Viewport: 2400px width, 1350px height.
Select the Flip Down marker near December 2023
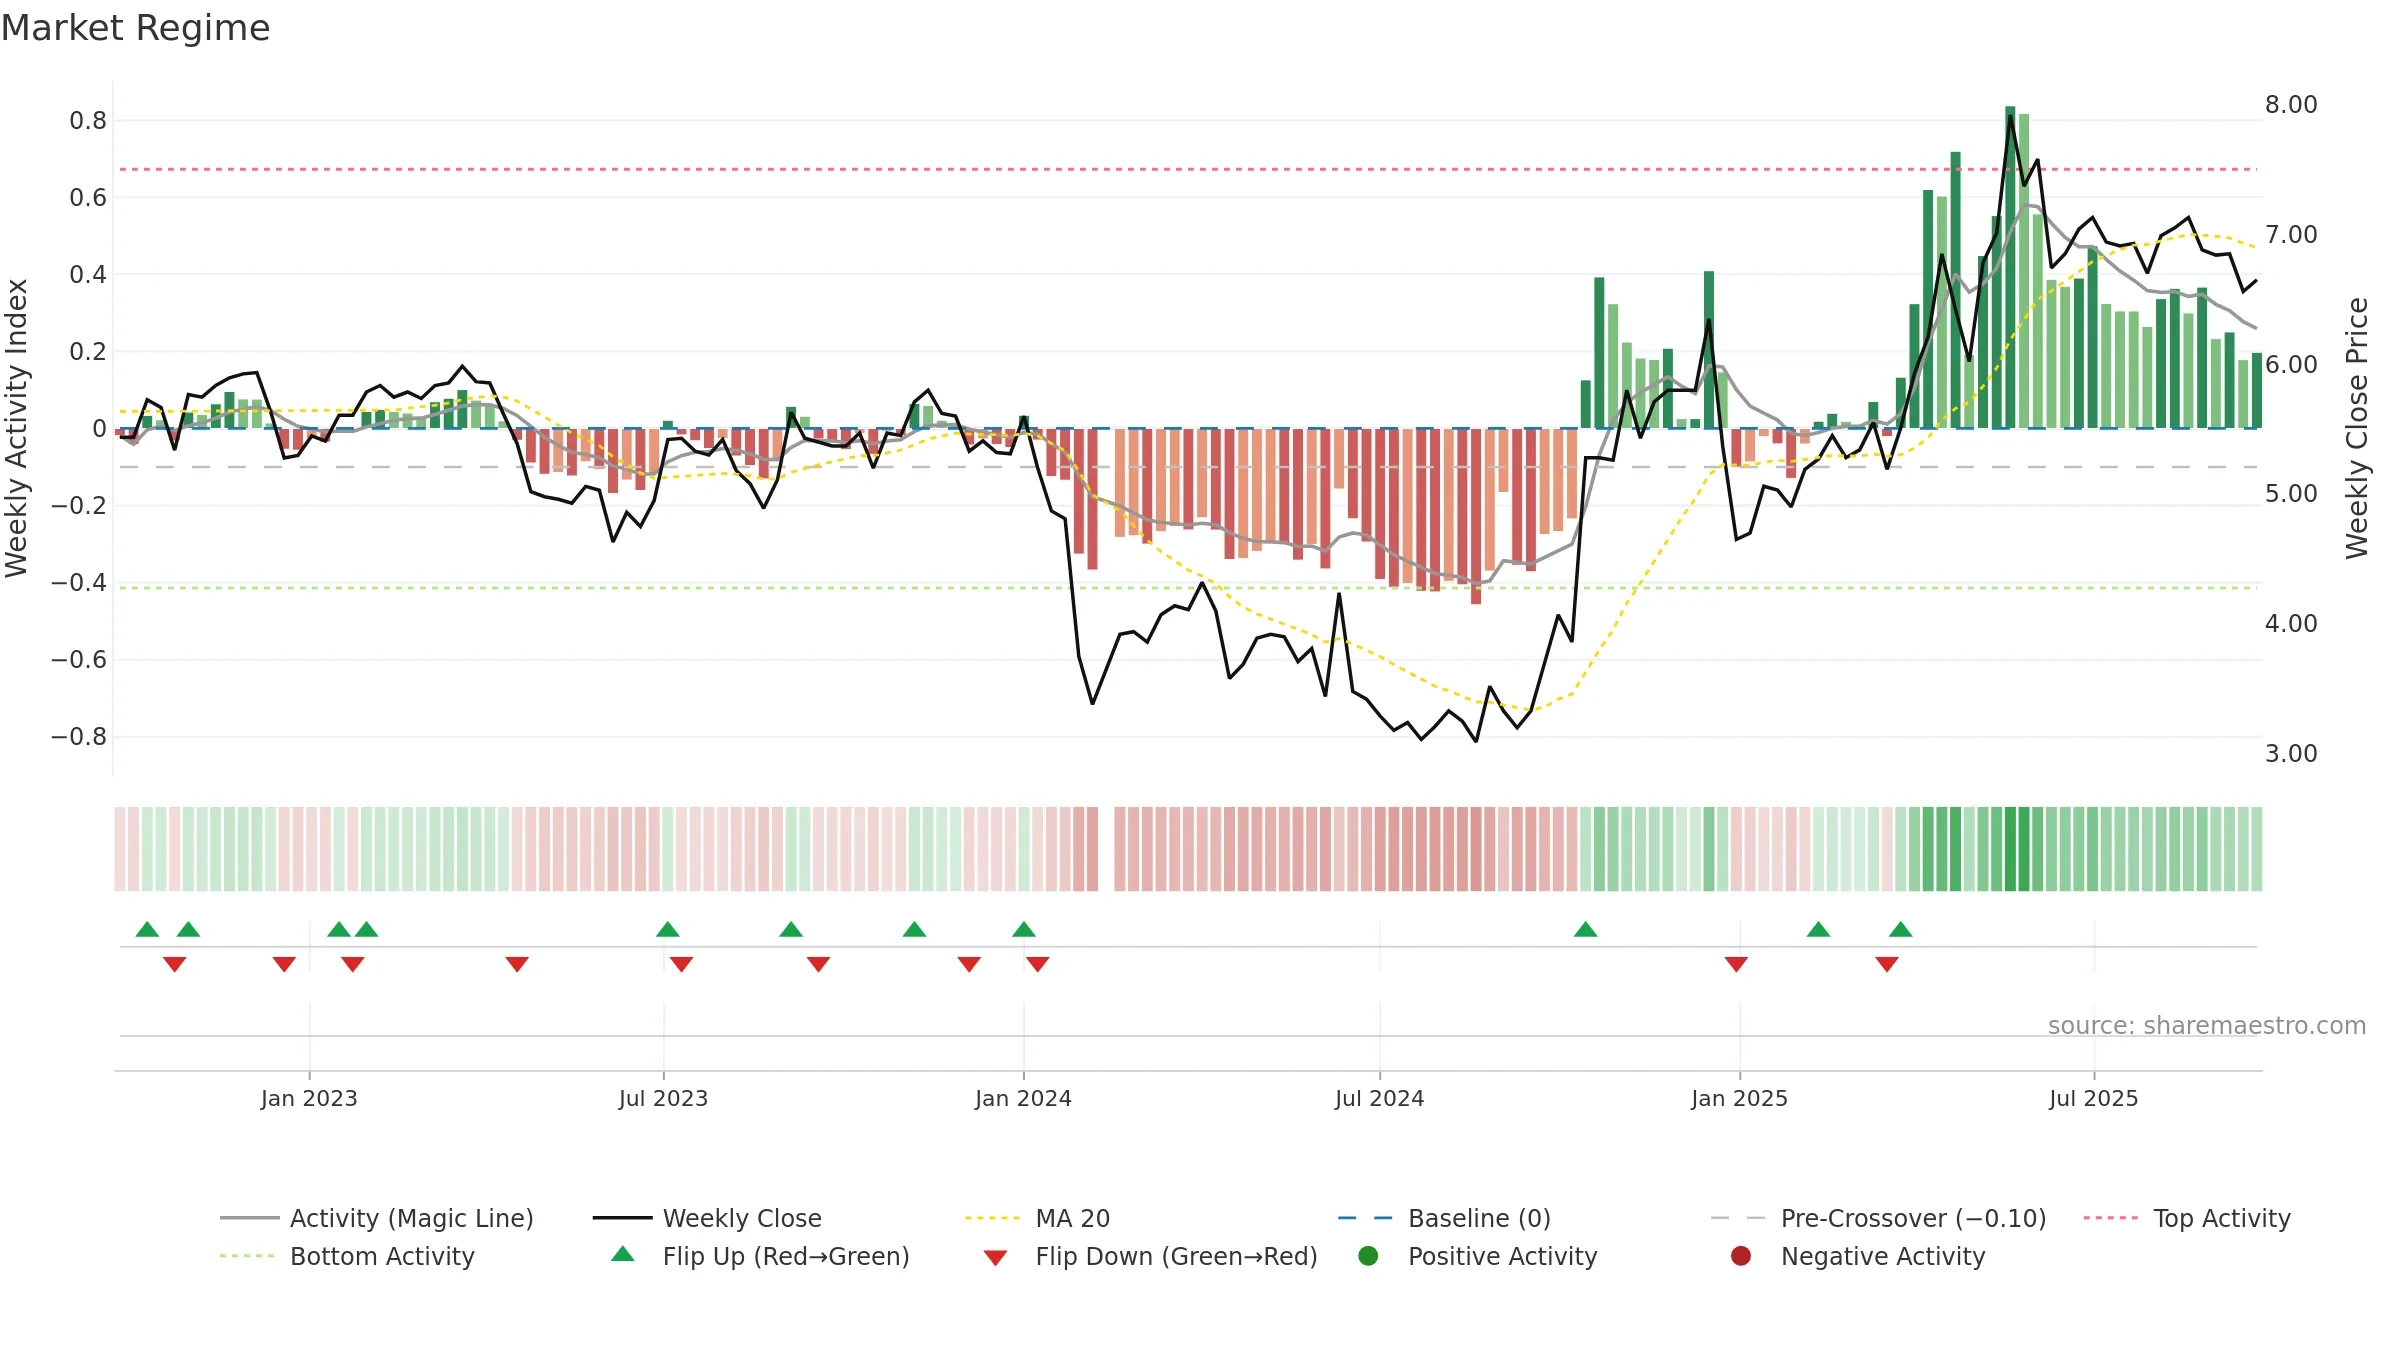[x=969, y=964]
